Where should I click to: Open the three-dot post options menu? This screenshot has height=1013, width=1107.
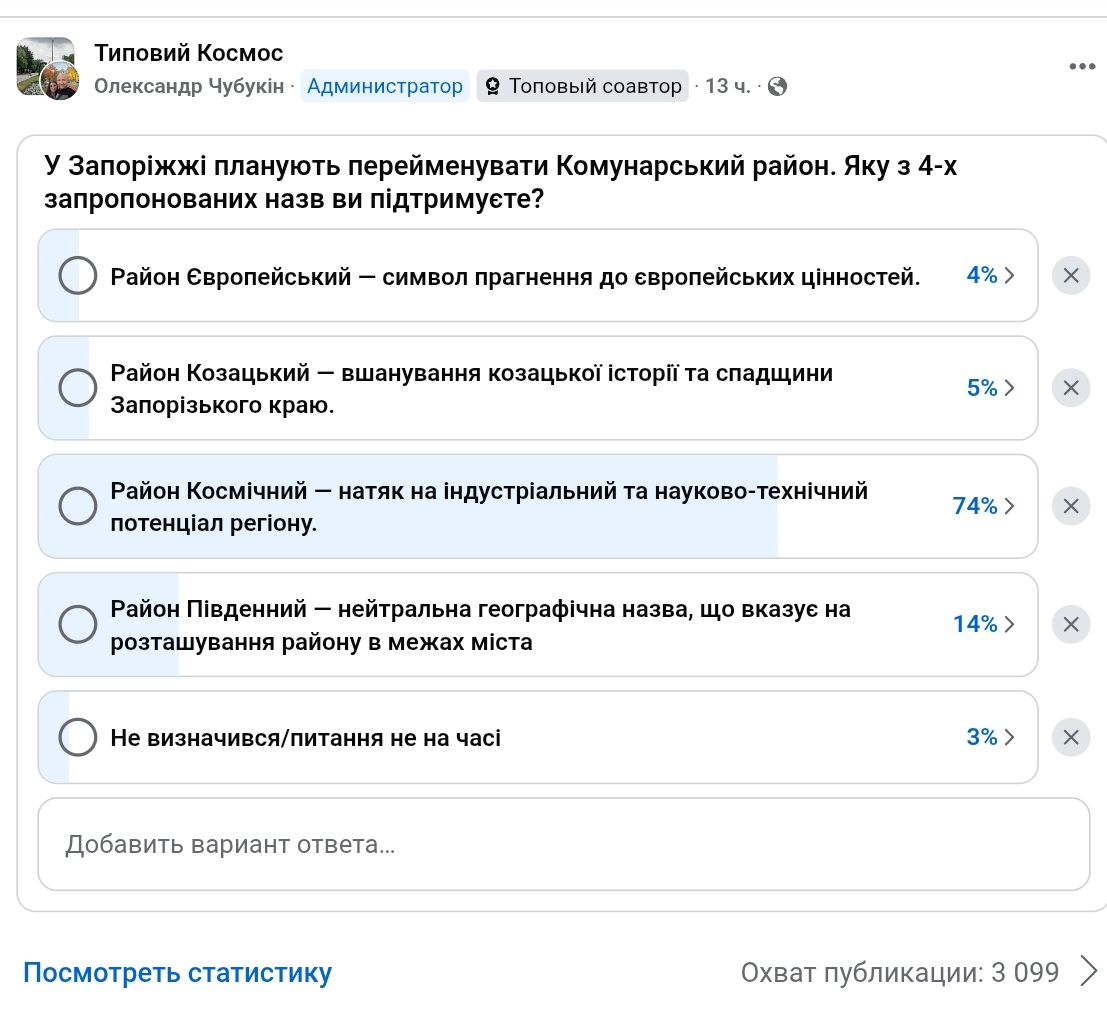pyautogui.click(x=1082, y=67)
